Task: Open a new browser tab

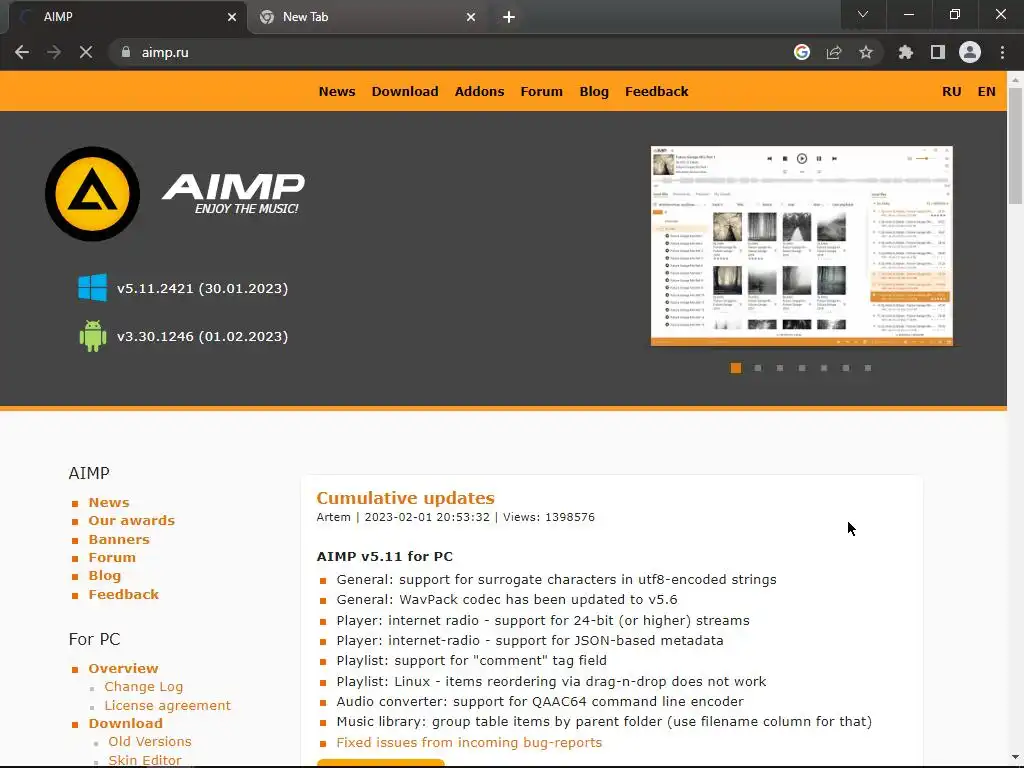Action: 509,17
